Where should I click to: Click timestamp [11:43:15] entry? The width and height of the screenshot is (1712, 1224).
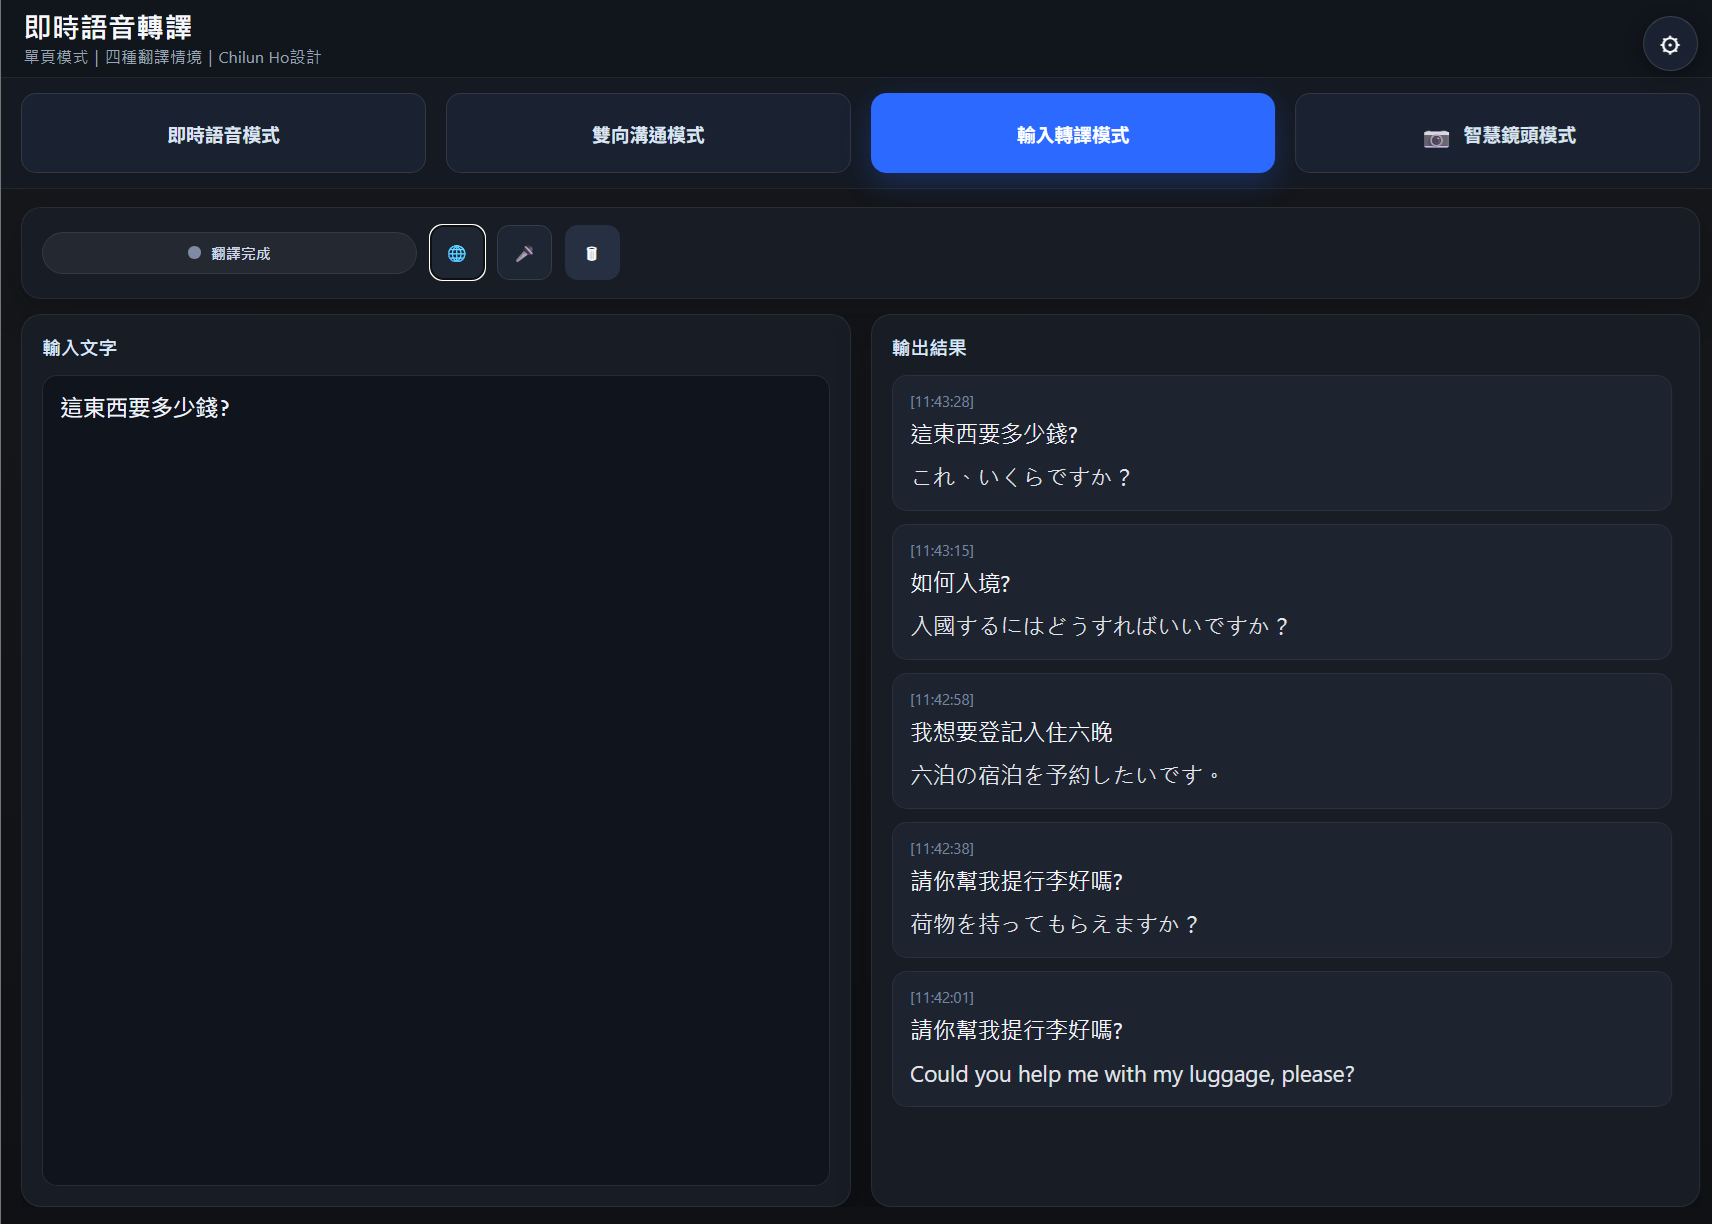[942, 551]
